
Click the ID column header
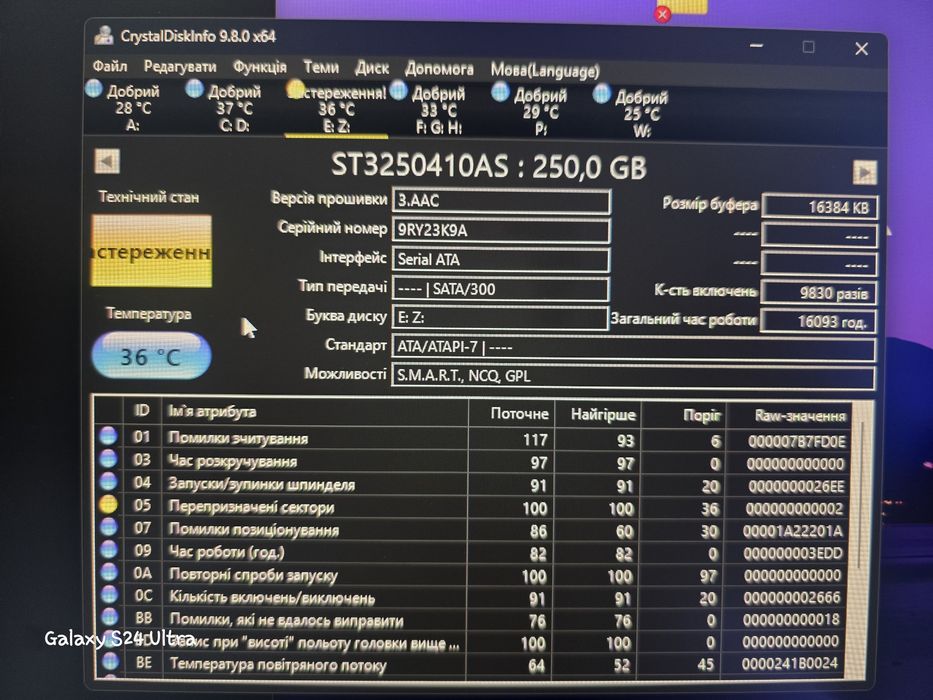click(x=142, y=411)
